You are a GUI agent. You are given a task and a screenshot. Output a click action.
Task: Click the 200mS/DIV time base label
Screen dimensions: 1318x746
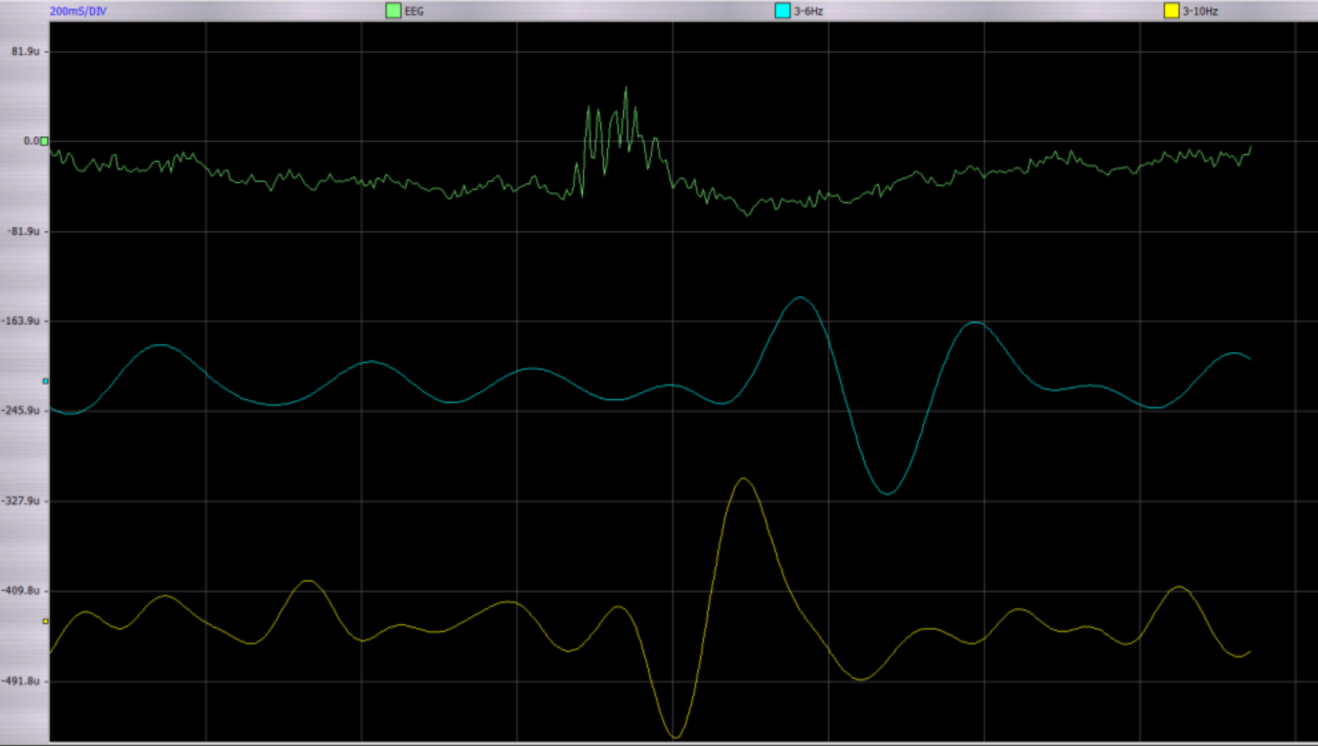point(78,11)
